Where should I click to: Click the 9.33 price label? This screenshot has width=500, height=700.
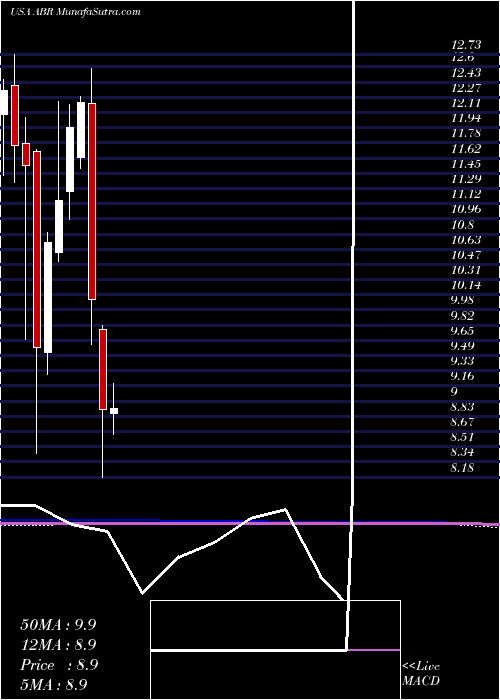462,361
